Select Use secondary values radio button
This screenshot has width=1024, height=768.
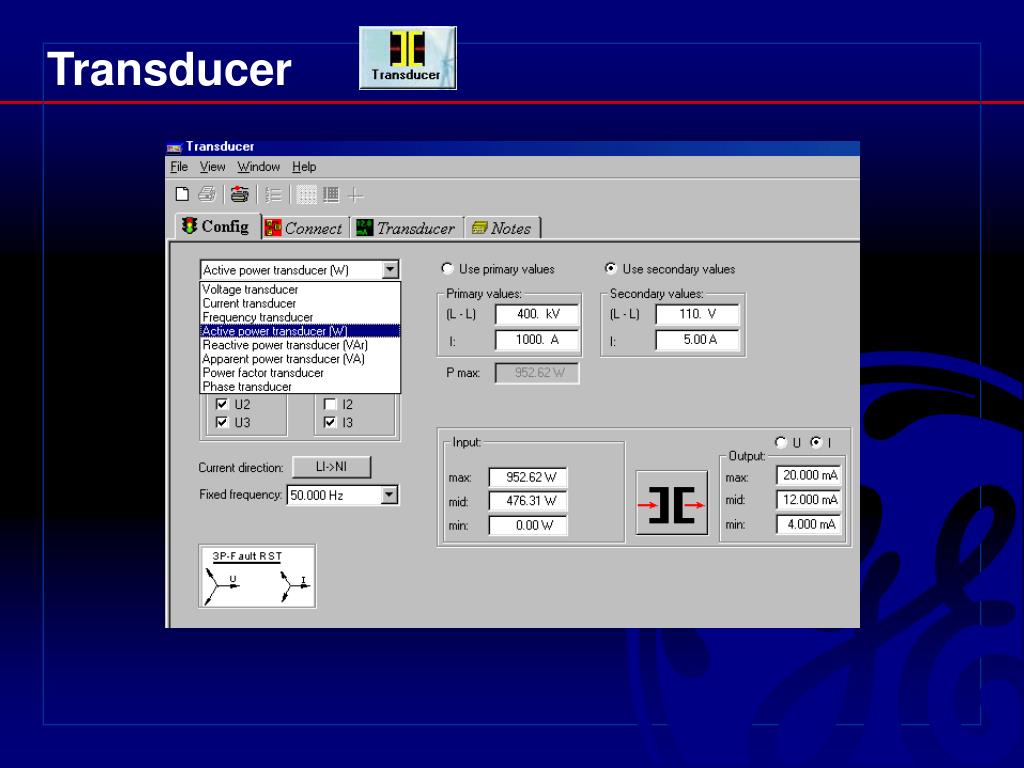tap(611, 268)
